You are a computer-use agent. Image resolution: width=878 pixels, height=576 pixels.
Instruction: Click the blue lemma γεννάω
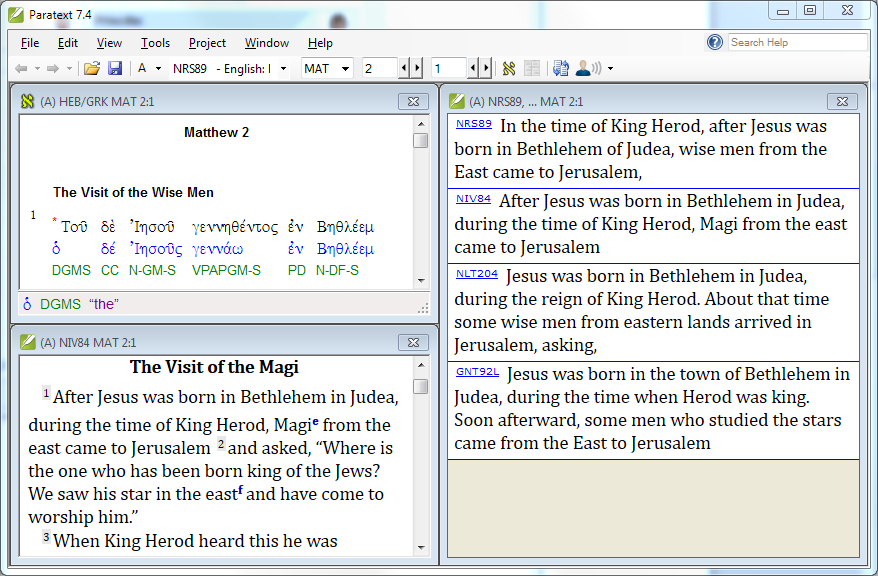[x=217, y=249]
